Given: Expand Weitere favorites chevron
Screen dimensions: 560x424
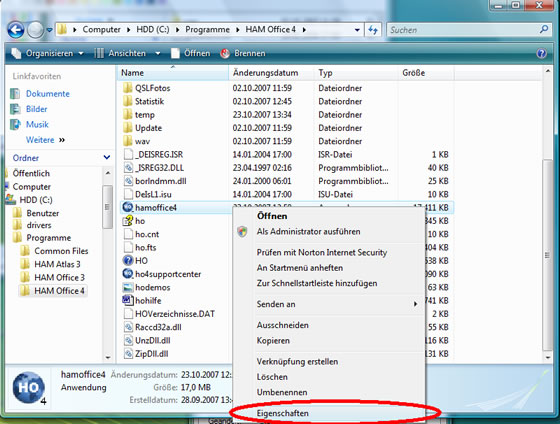Looking at the screenshot, I should [x=62, y=140].
